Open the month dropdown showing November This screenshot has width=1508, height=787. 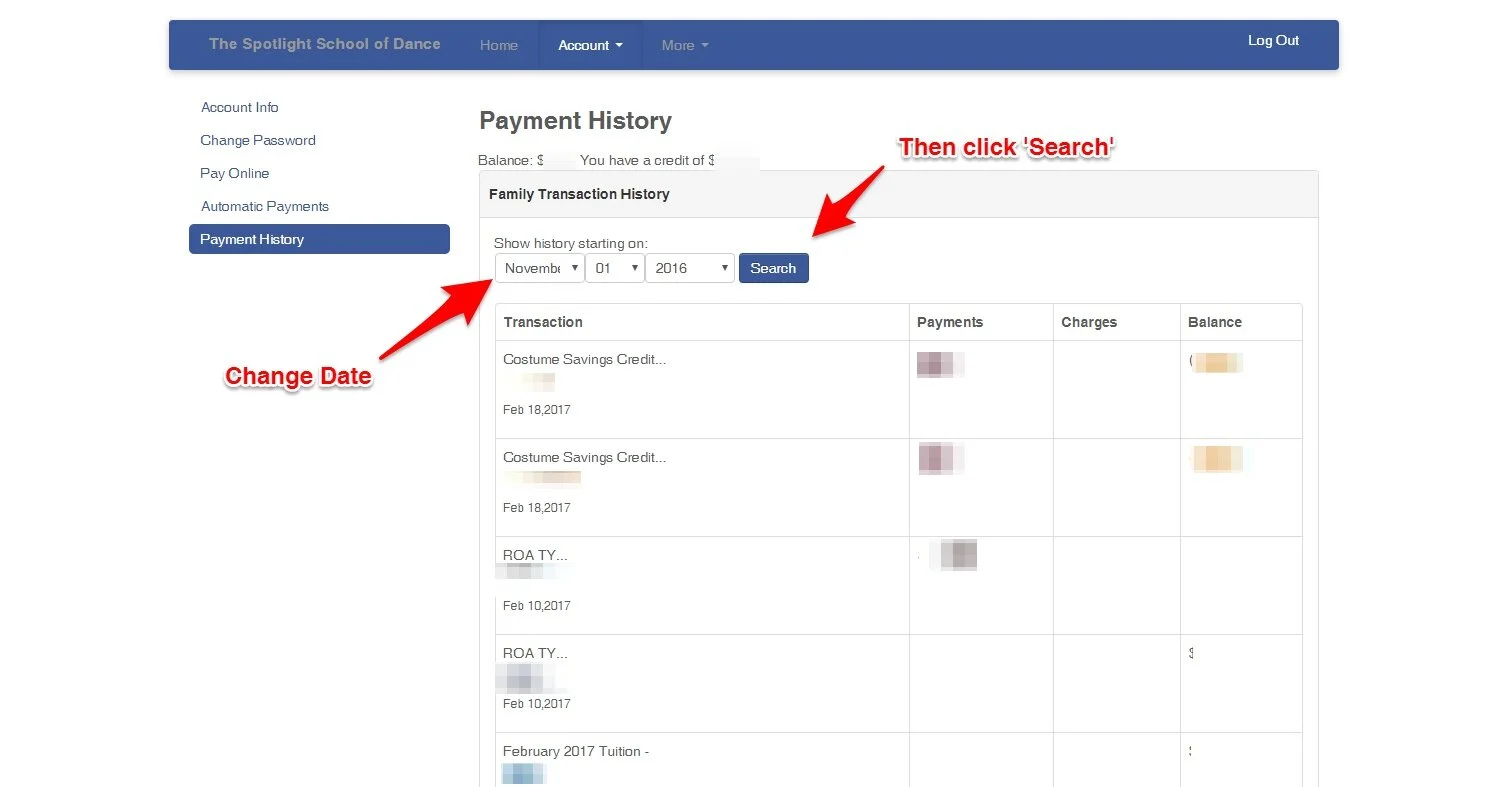click(x=540, y=268)
